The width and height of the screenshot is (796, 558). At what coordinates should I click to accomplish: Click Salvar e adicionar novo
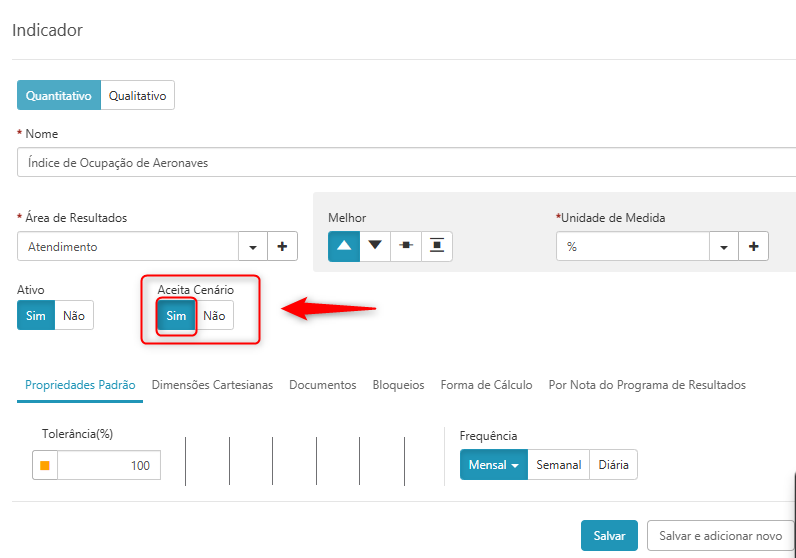720,536
